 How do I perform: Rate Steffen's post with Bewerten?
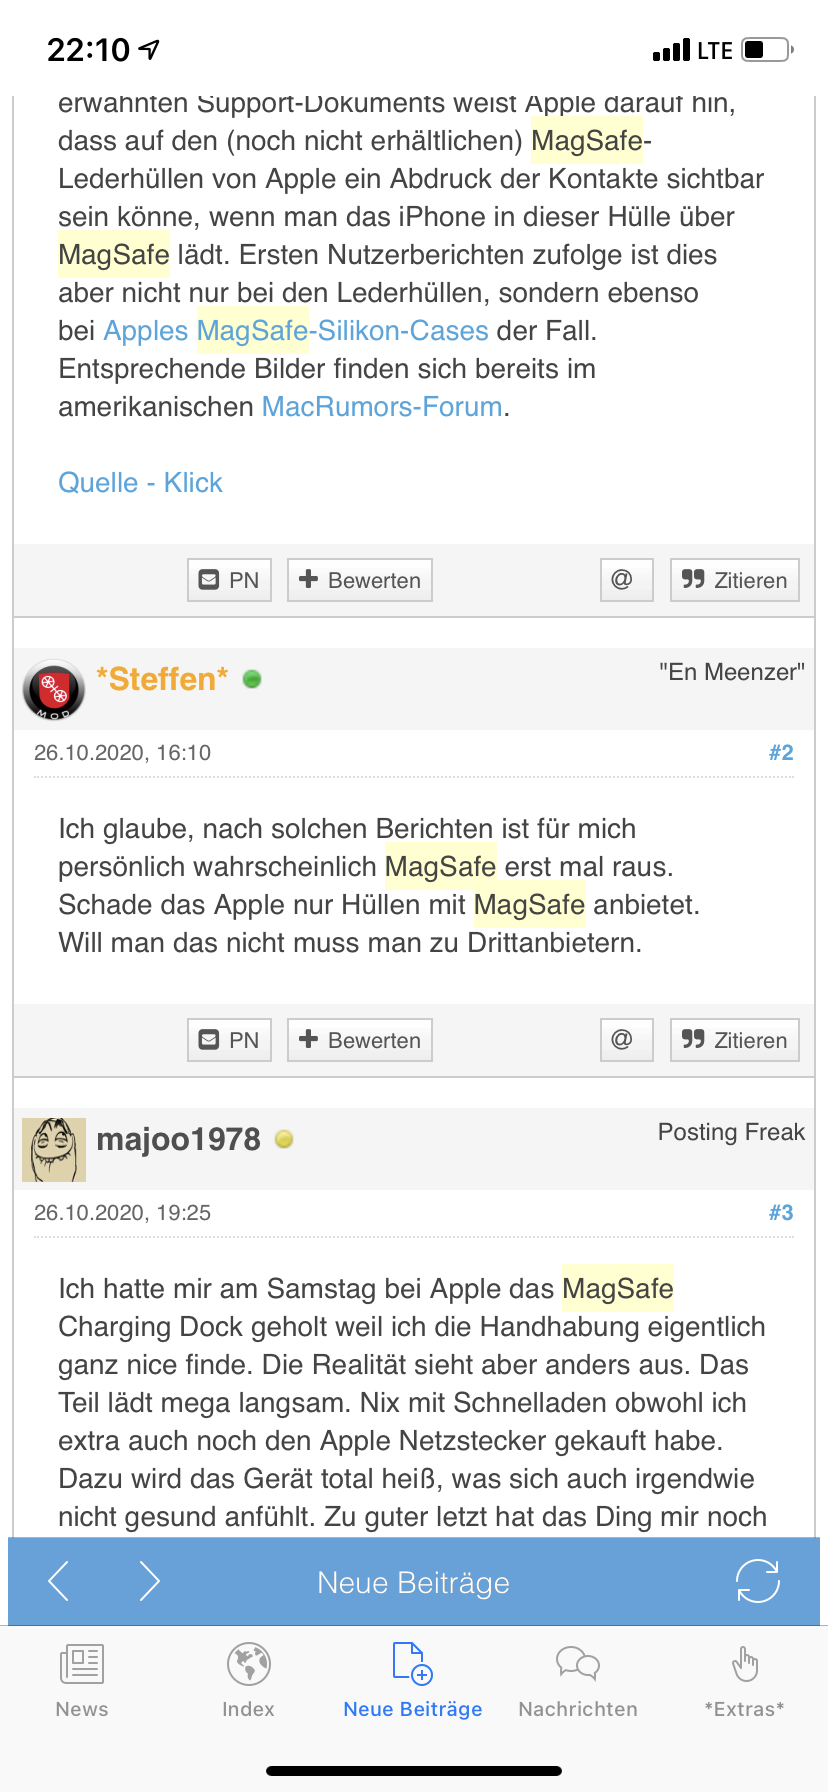[x=360, y=1040]
